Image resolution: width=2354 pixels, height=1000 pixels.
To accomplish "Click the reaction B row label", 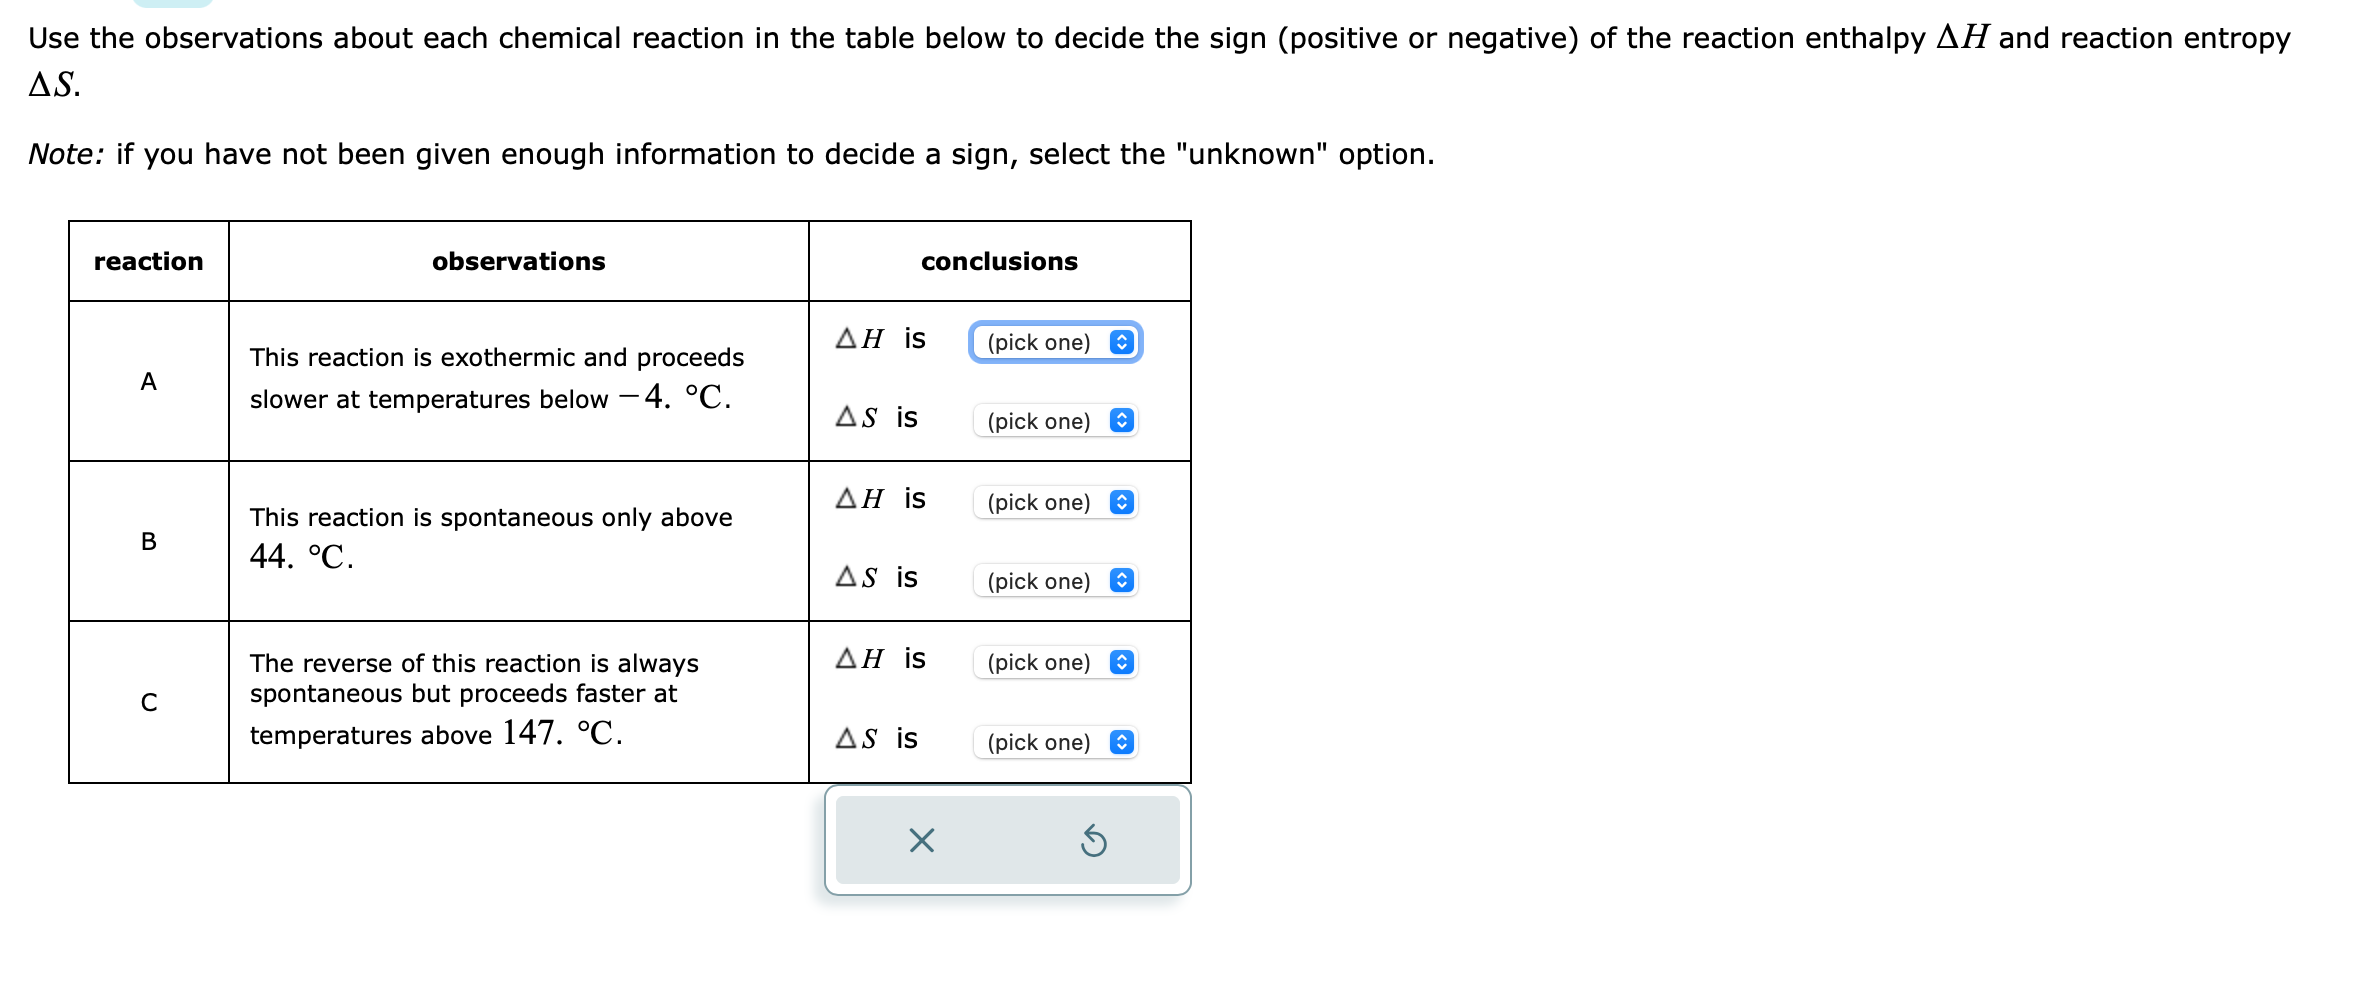I will point(148,542).
